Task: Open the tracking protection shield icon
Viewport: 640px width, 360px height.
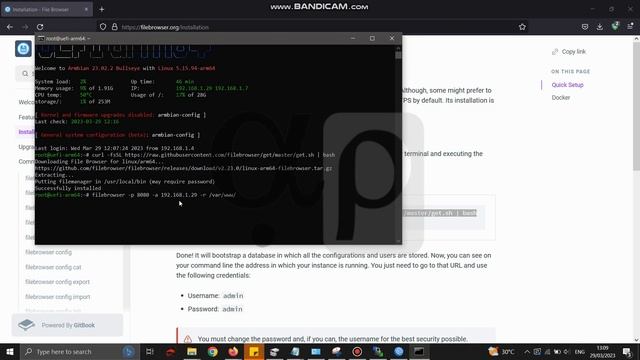Action: (x=103, y=27)
